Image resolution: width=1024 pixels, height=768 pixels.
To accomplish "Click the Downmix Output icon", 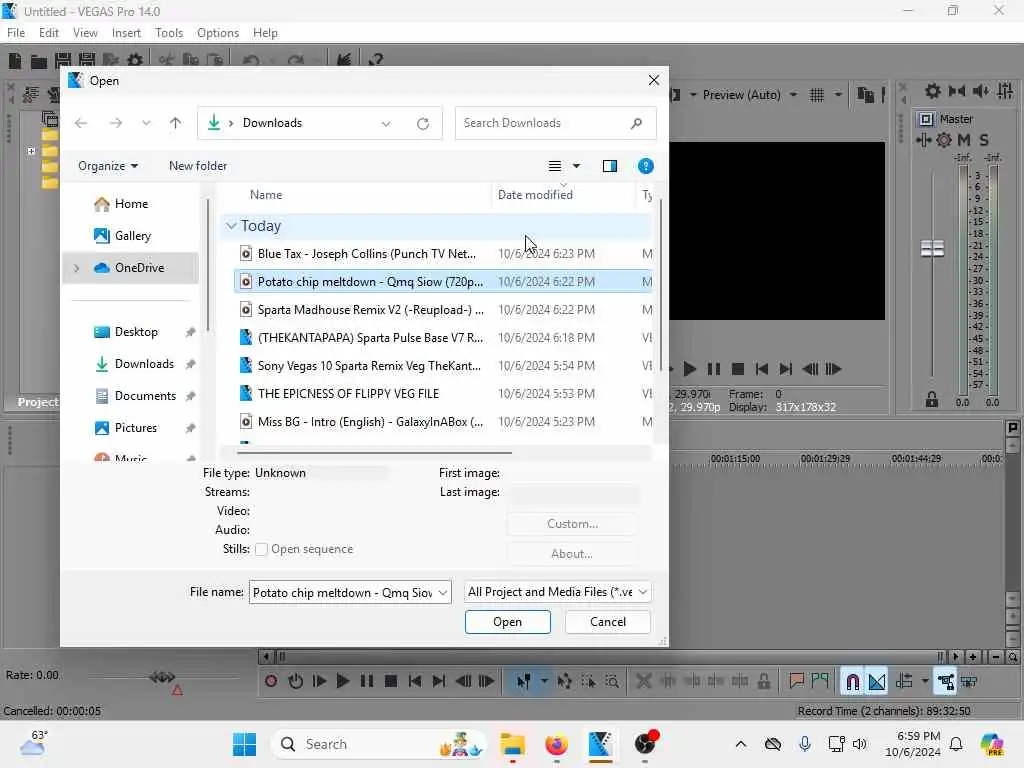I will coord(957,91).
